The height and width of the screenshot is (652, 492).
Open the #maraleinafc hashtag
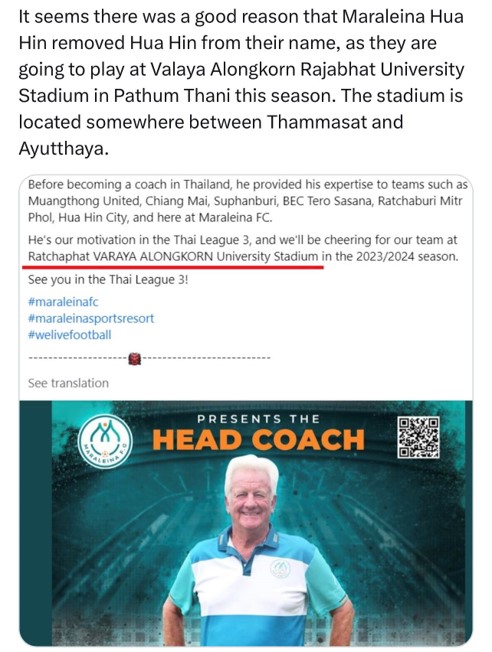click(63, 301)
